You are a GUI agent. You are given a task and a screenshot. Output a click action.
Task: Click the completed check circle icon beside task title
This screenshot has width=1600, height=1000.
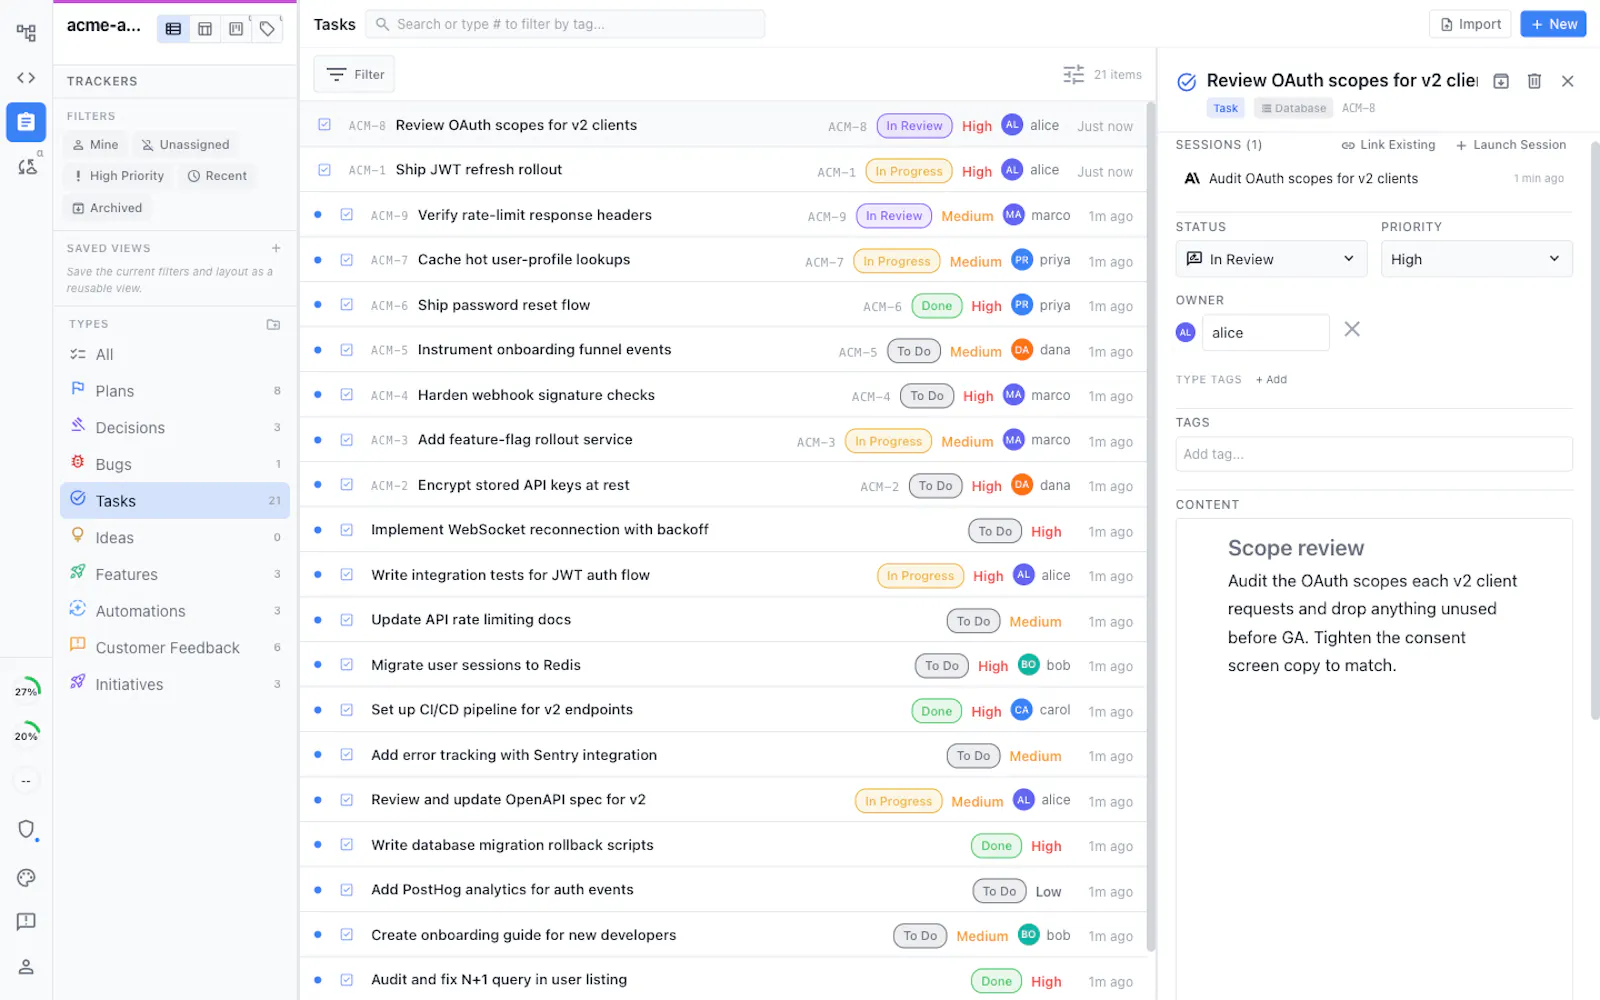point(1186,82)
